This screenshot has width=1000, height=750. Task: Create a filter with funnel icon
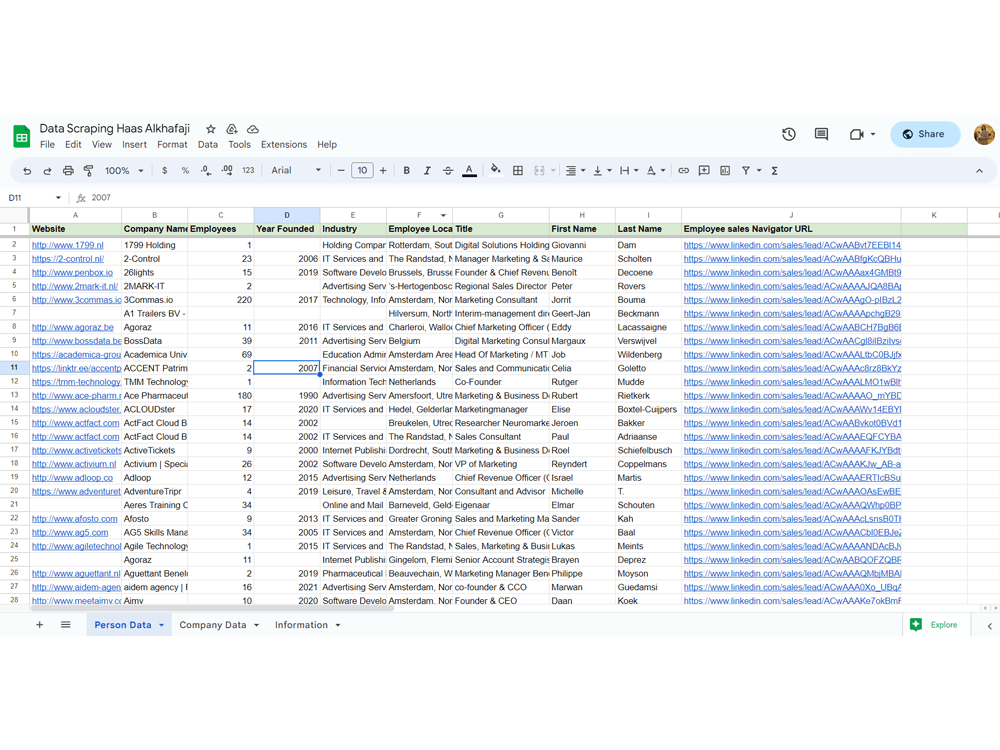pyautogui.click(x=746, y=171)
